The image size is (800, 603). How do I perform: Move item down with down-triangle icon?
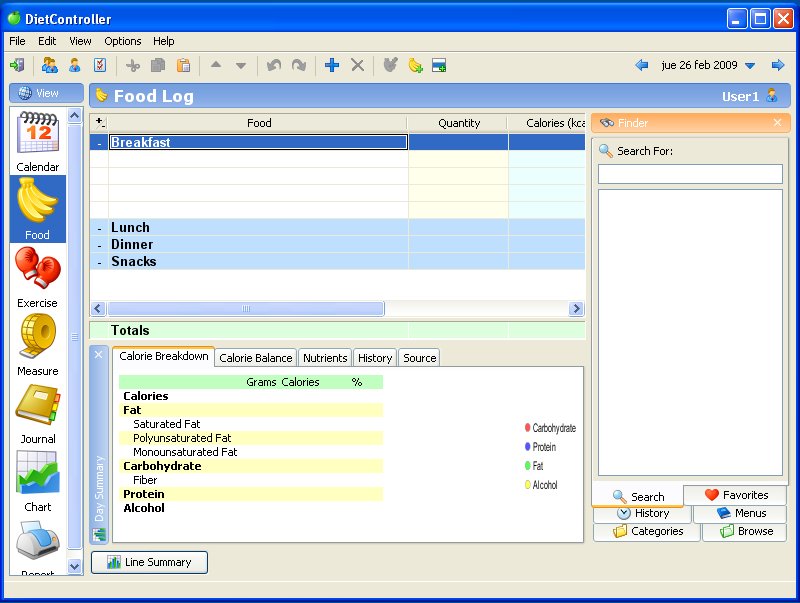point(241,66)
